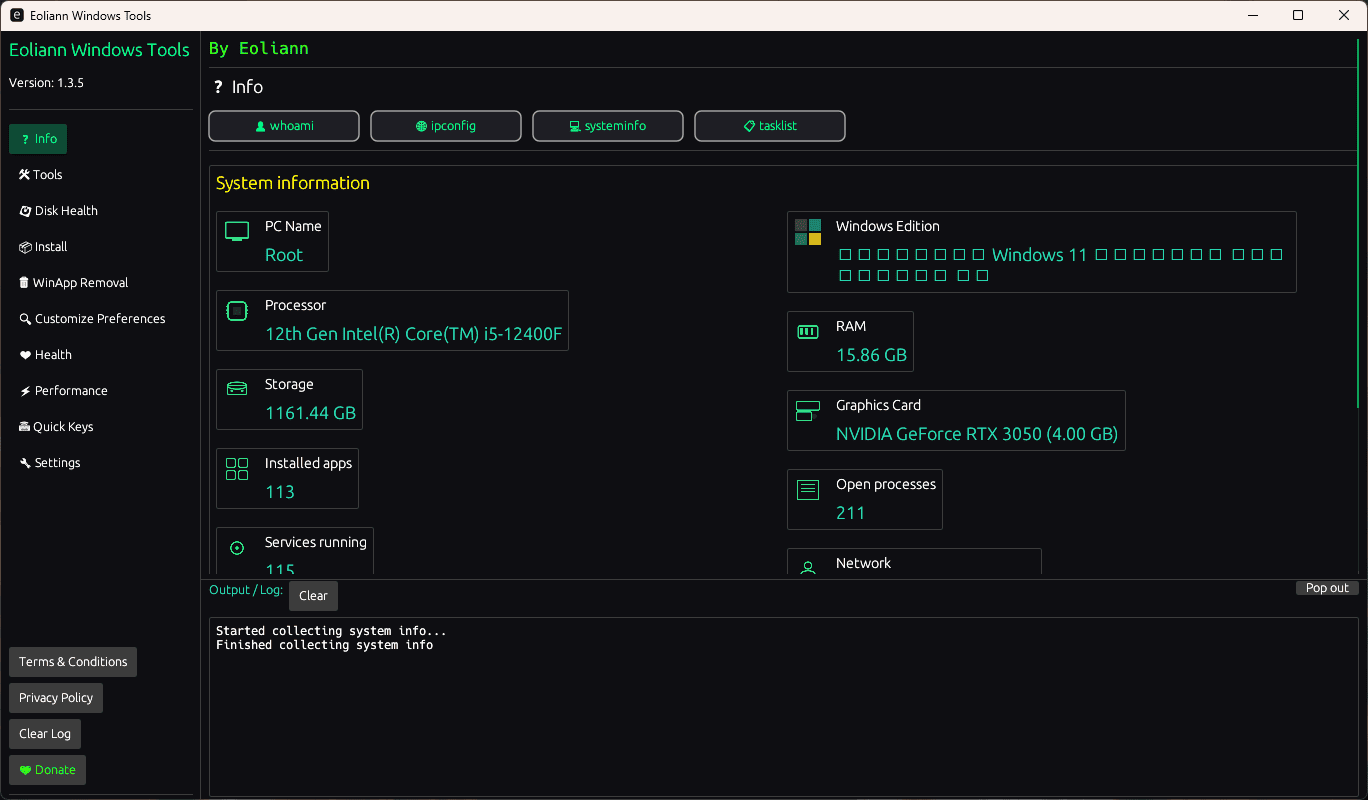Click the computer icon on systeminfo button

[575, 127]
